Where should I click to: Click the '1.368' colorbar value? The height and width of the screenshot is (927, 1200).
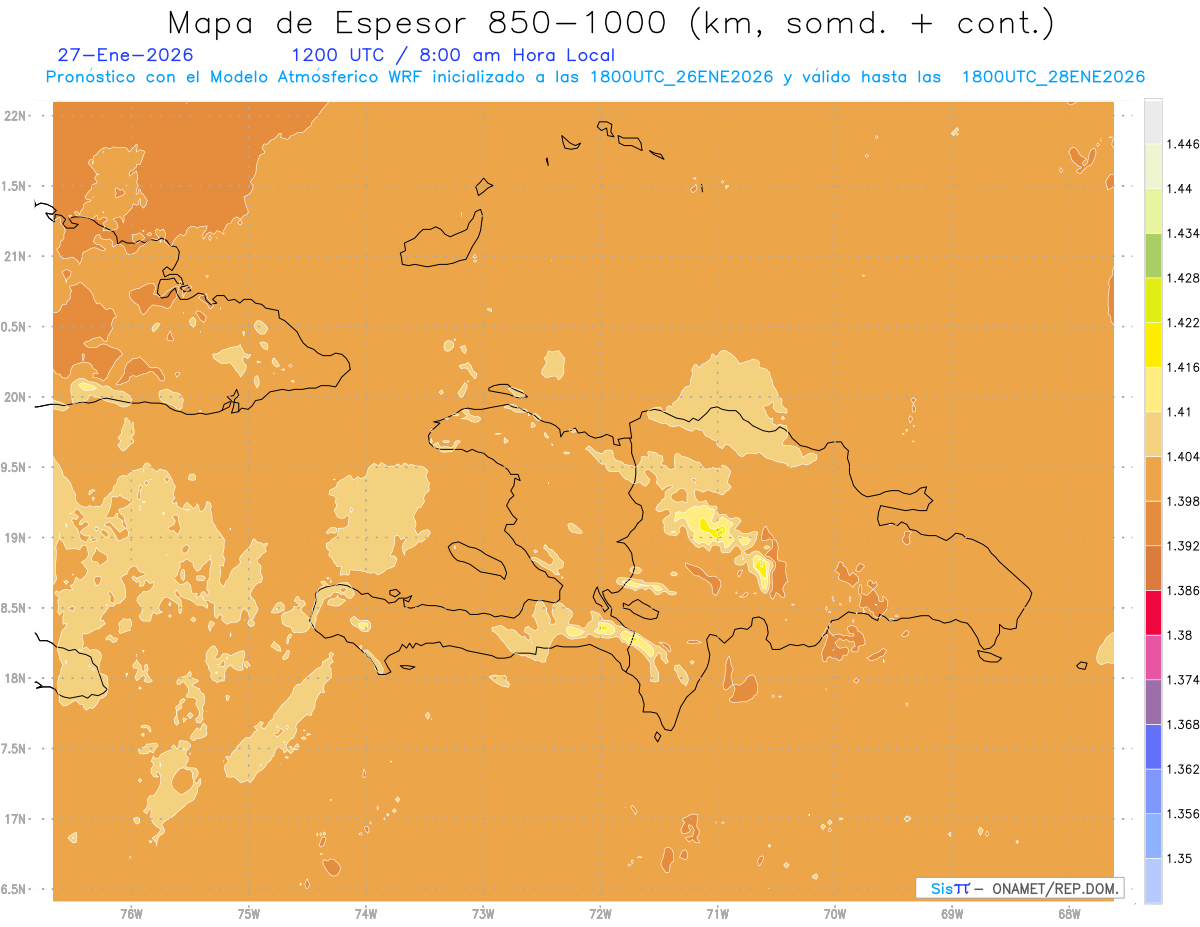[1182, 725]
